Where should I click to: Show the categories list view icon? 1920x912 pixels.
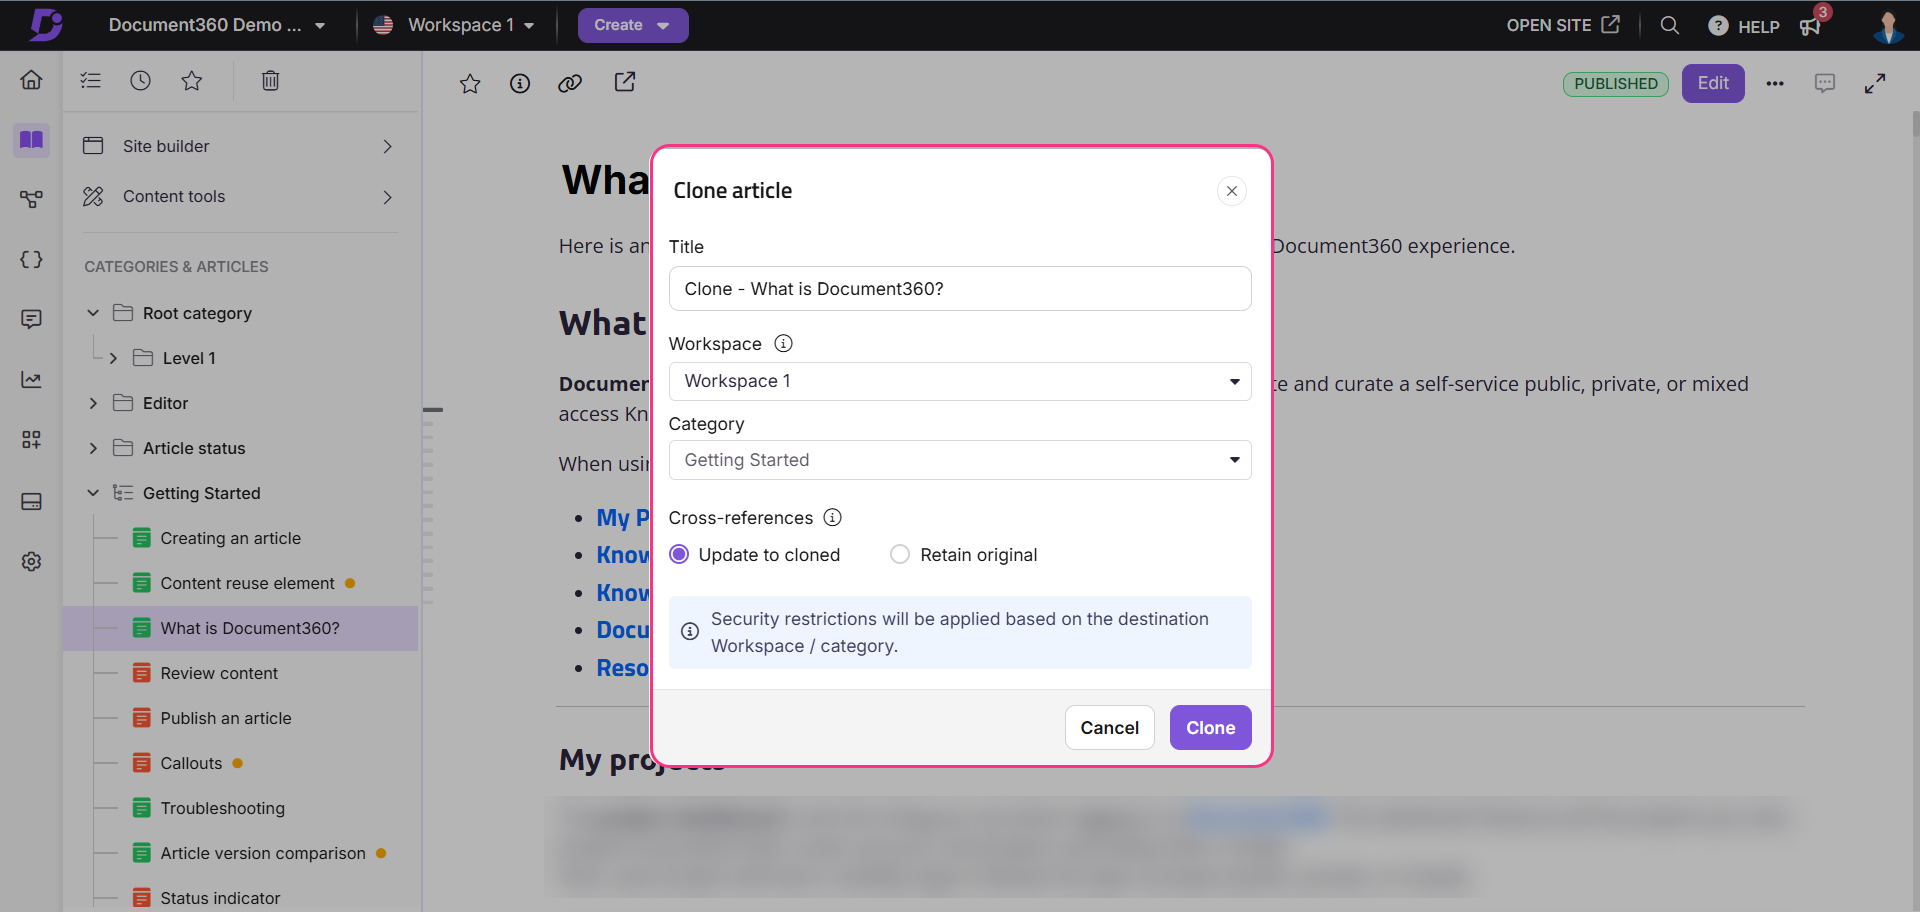tap(91, 81)
